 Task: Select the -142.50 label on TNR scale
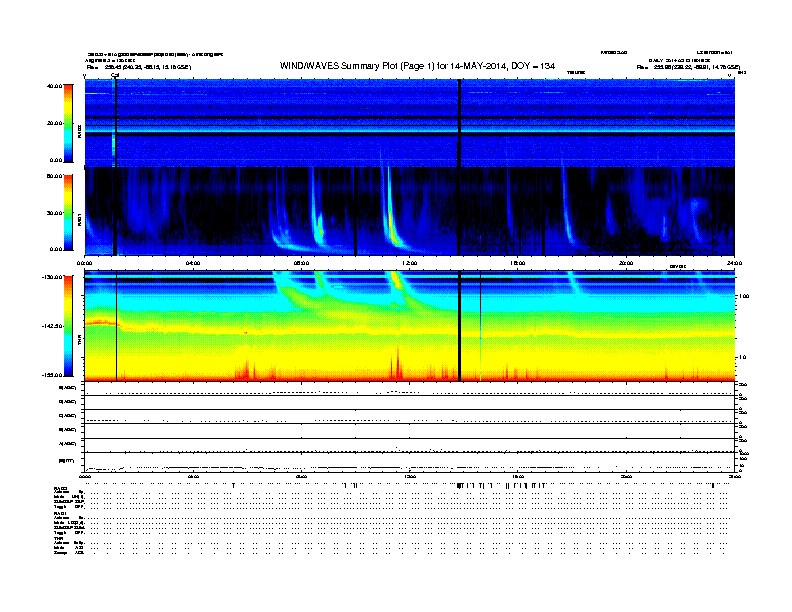click(53, 326)
